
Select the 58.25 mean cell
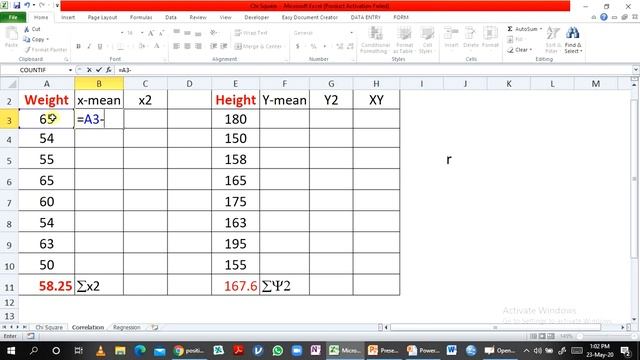click(x=47, y=286)
